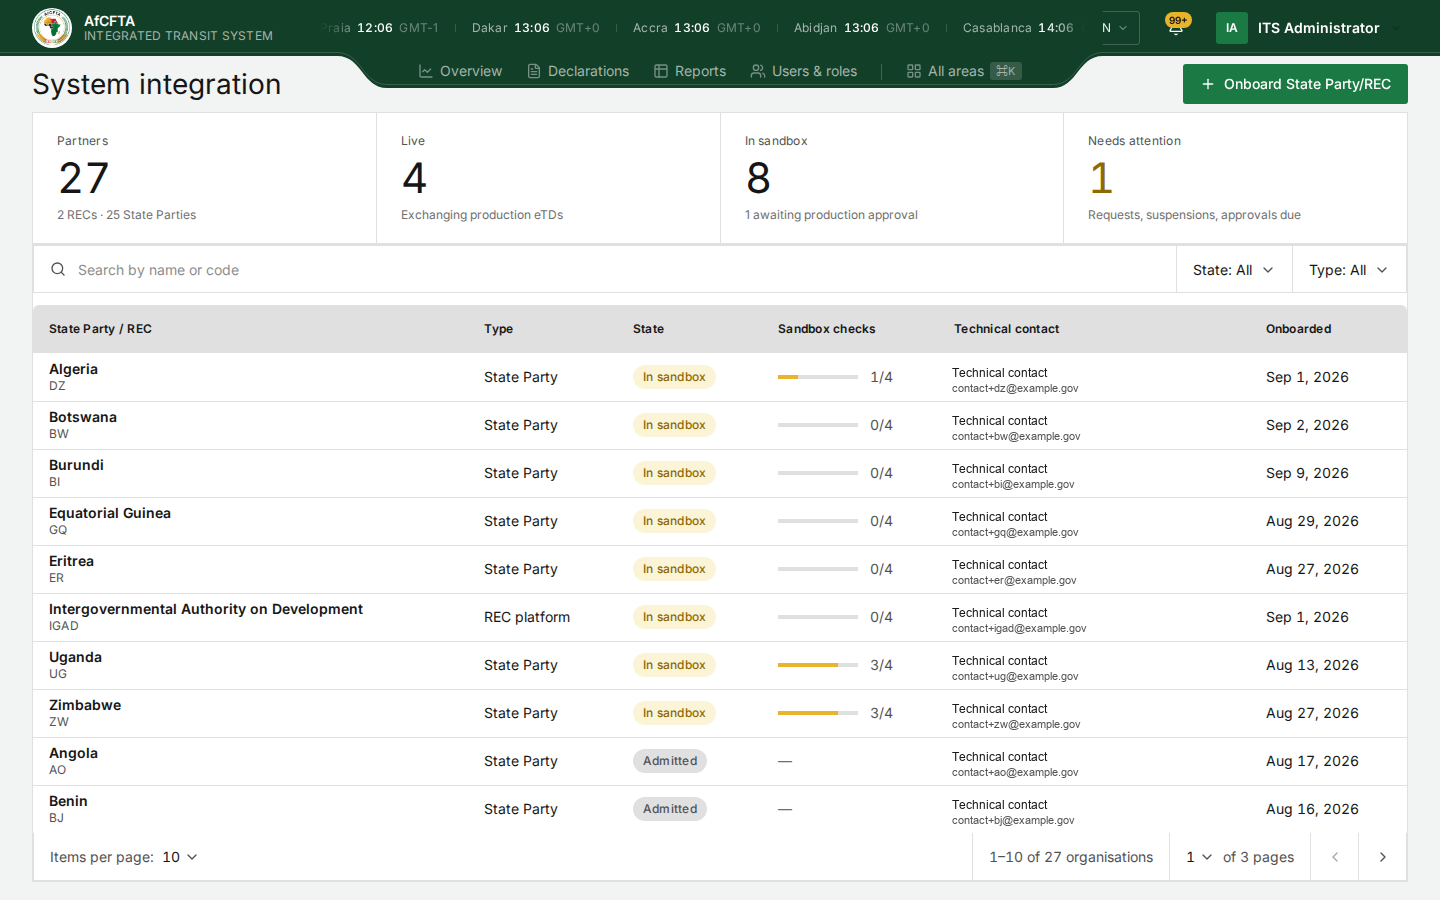1440x900 pixels.
Task: Open the Equatorial Guinea row
Action: [x=720, y=521]
